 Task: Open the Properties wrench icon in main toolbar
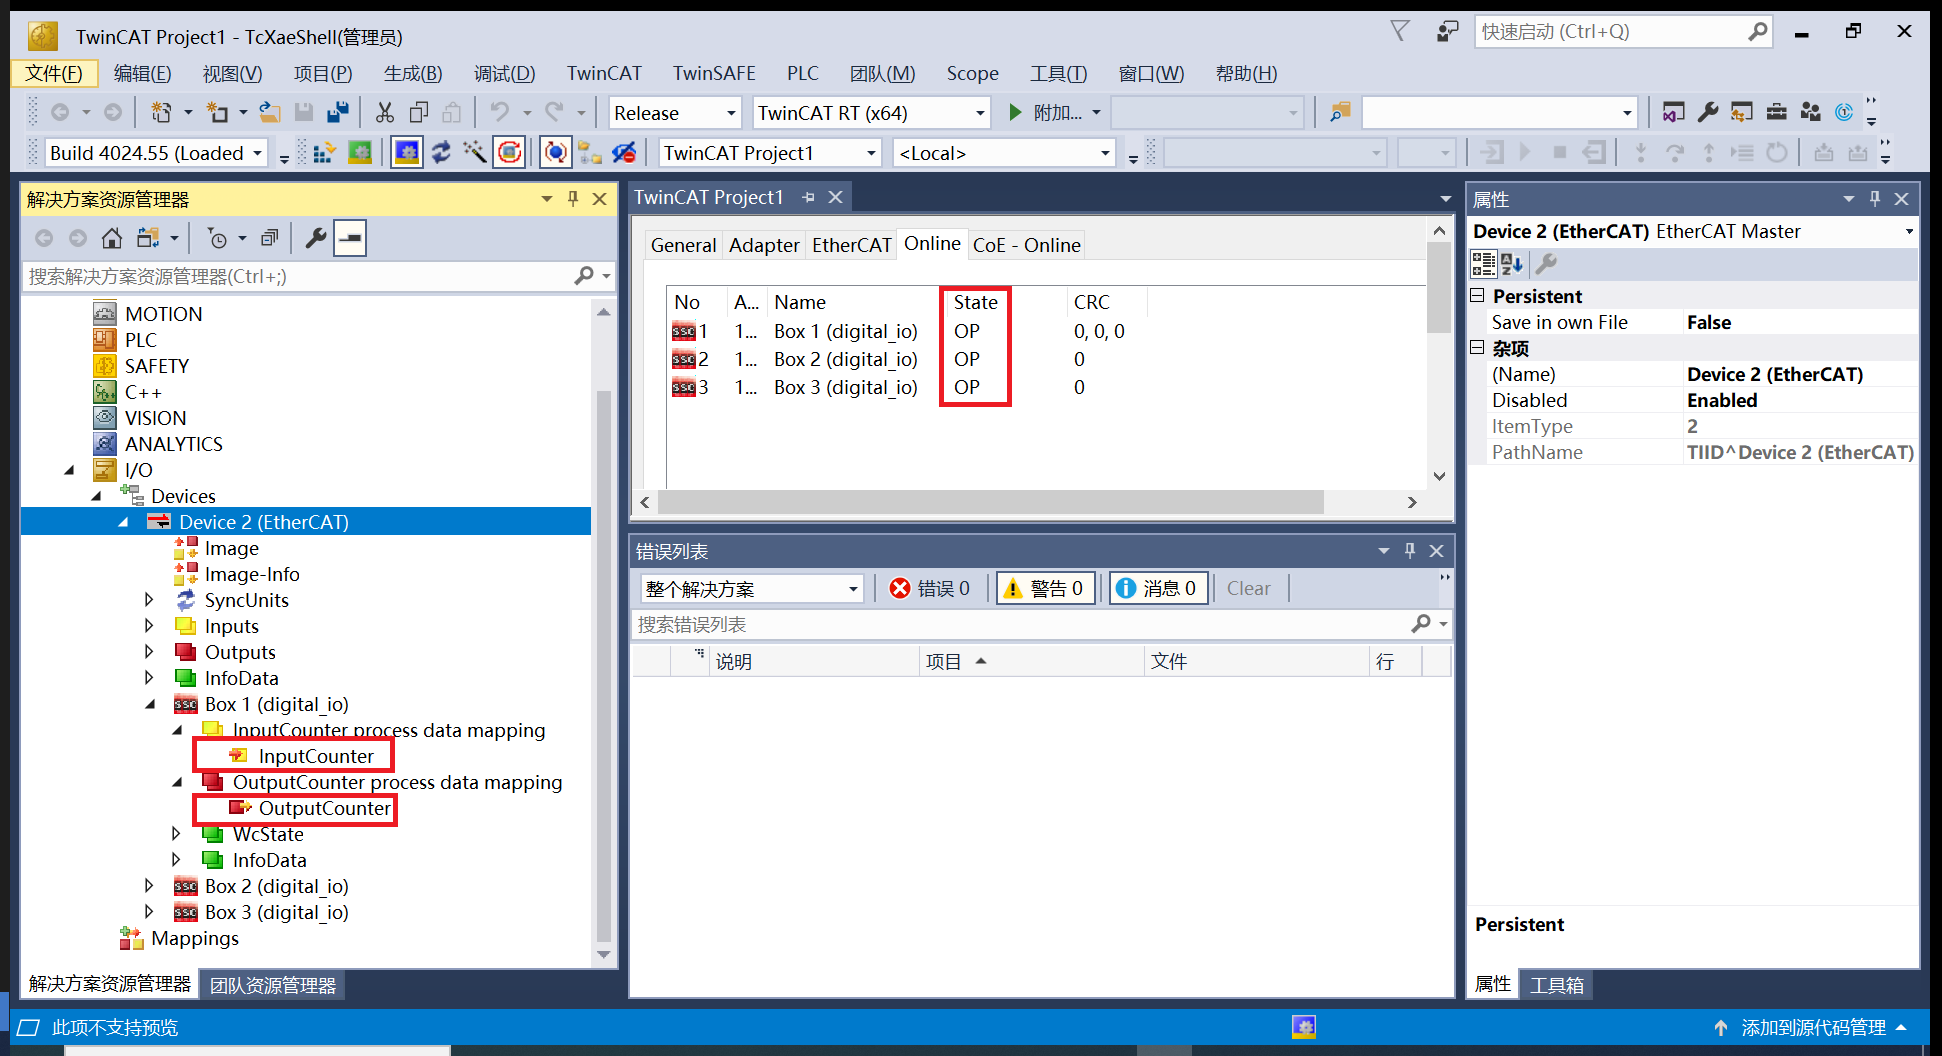click(1708, 113)
